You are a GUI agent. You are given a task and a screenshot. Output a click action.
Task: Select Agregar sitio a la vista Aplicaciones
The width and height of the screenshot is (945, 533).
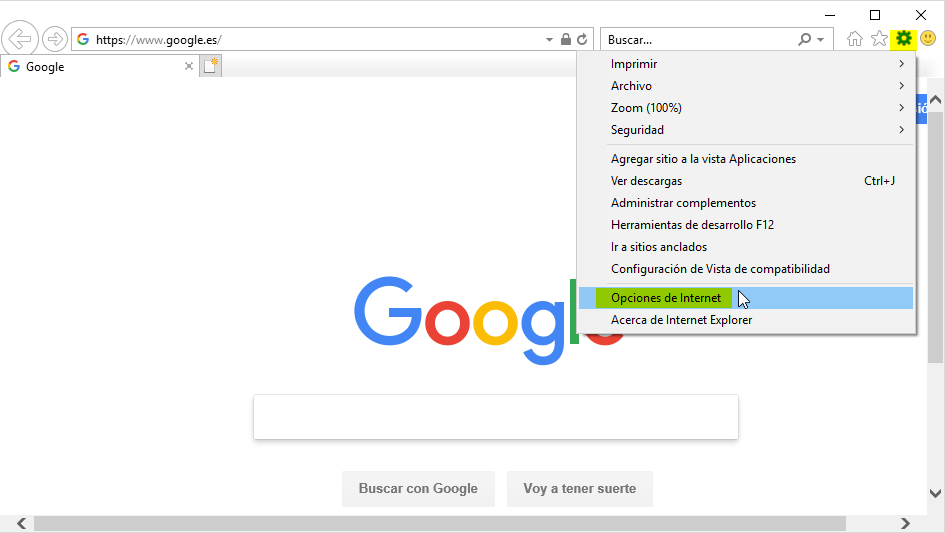(746, 159)
